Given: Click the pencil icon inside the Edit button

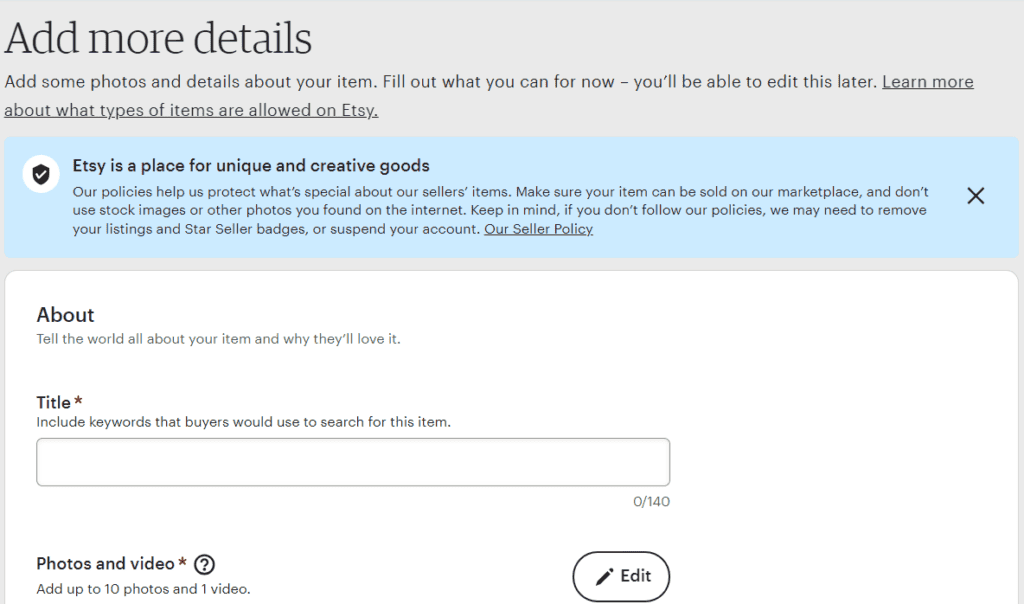Looking at the screenshot, I should click(601, 576).
